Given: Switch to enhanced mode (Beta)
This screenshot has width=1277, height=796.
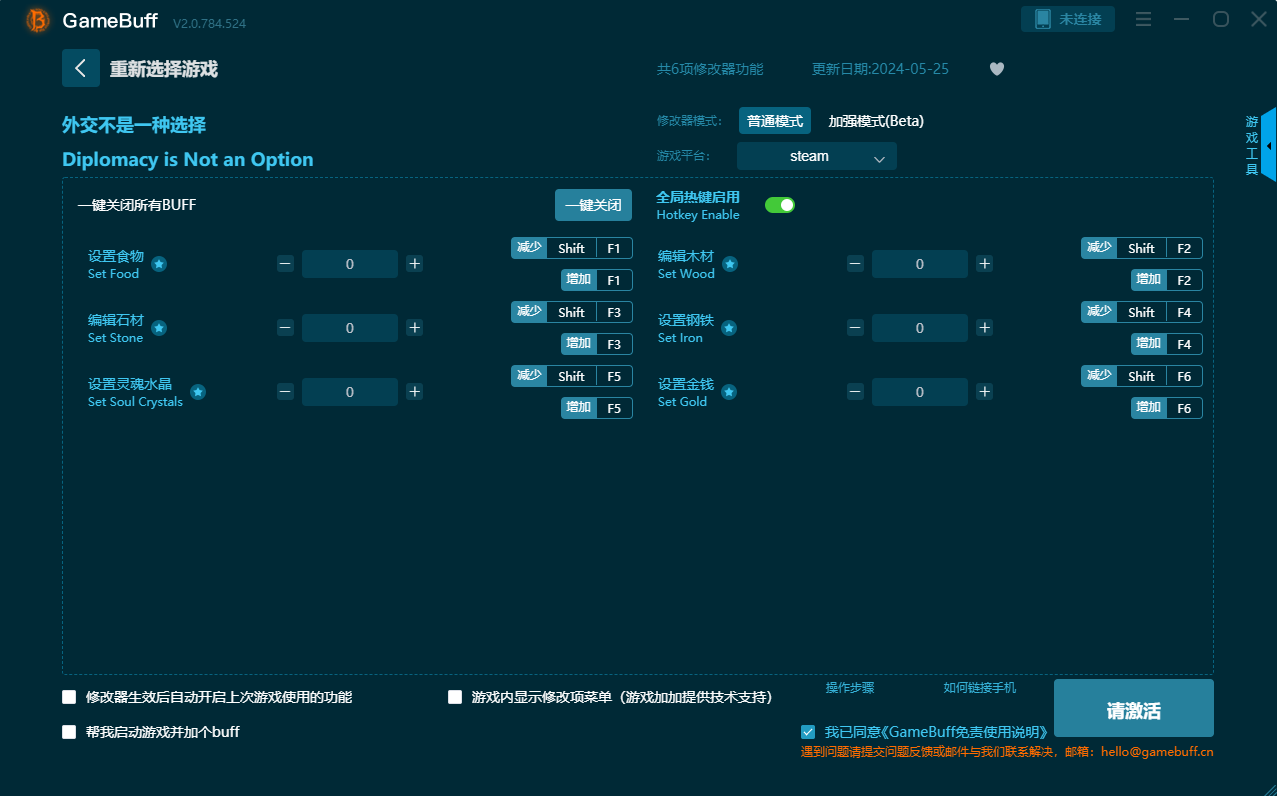Looking at the screenshot, I should point(876,121).
